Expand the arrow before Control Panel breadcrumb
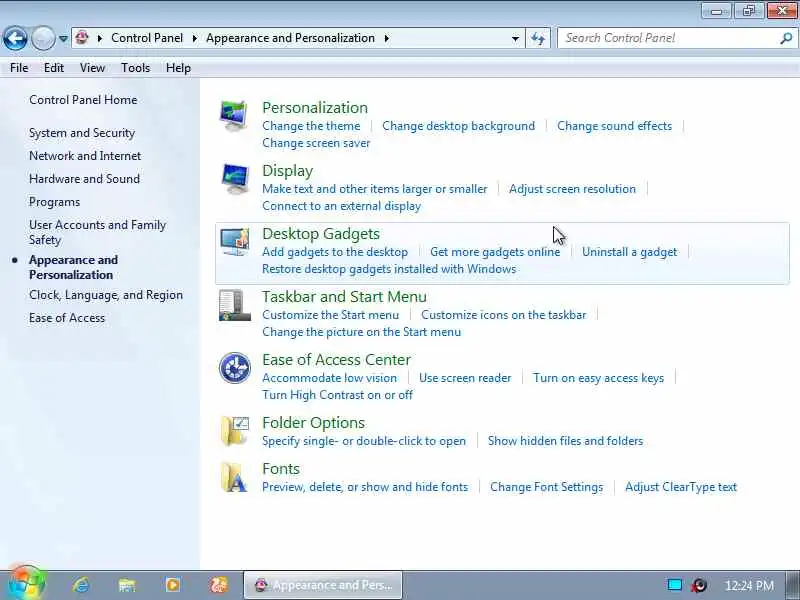This screenshot has height=600, width=800. (x=100, y=38)
